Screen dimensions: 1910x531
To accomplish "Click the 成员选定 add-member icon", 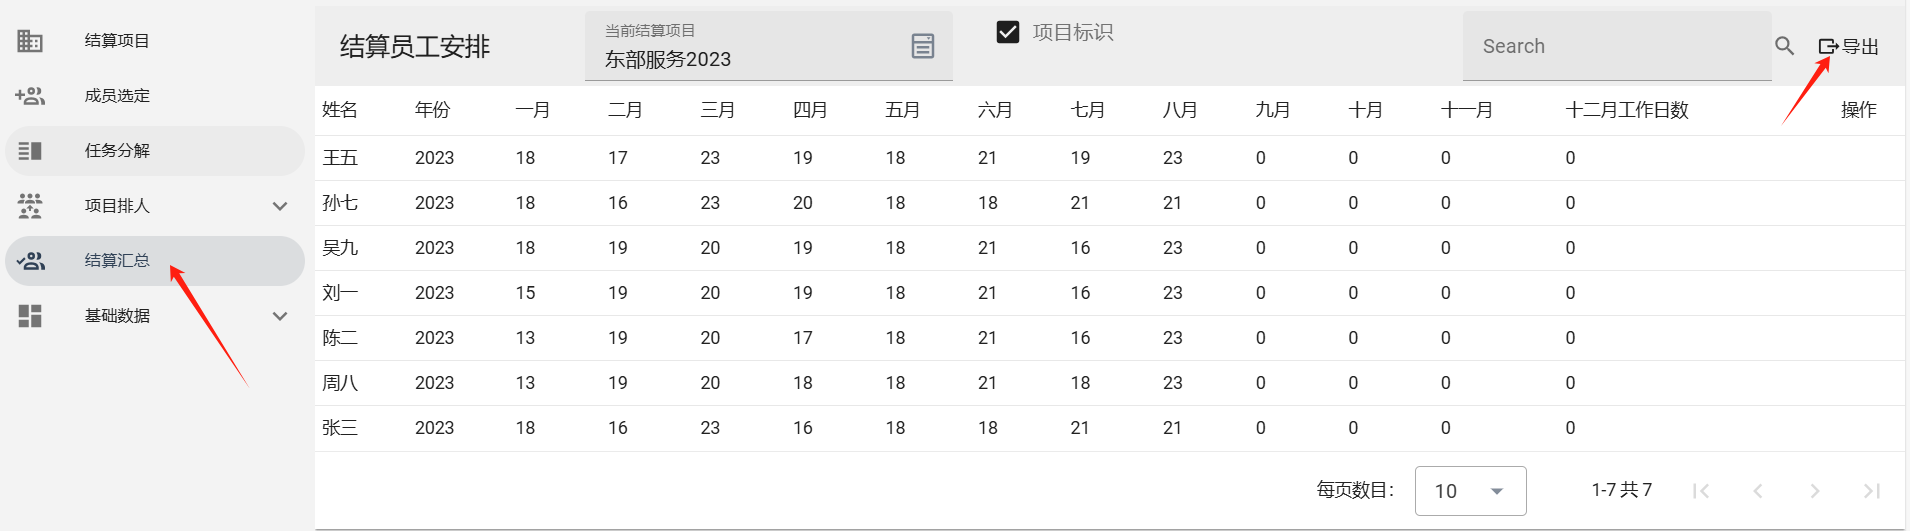I will [30, 96].
